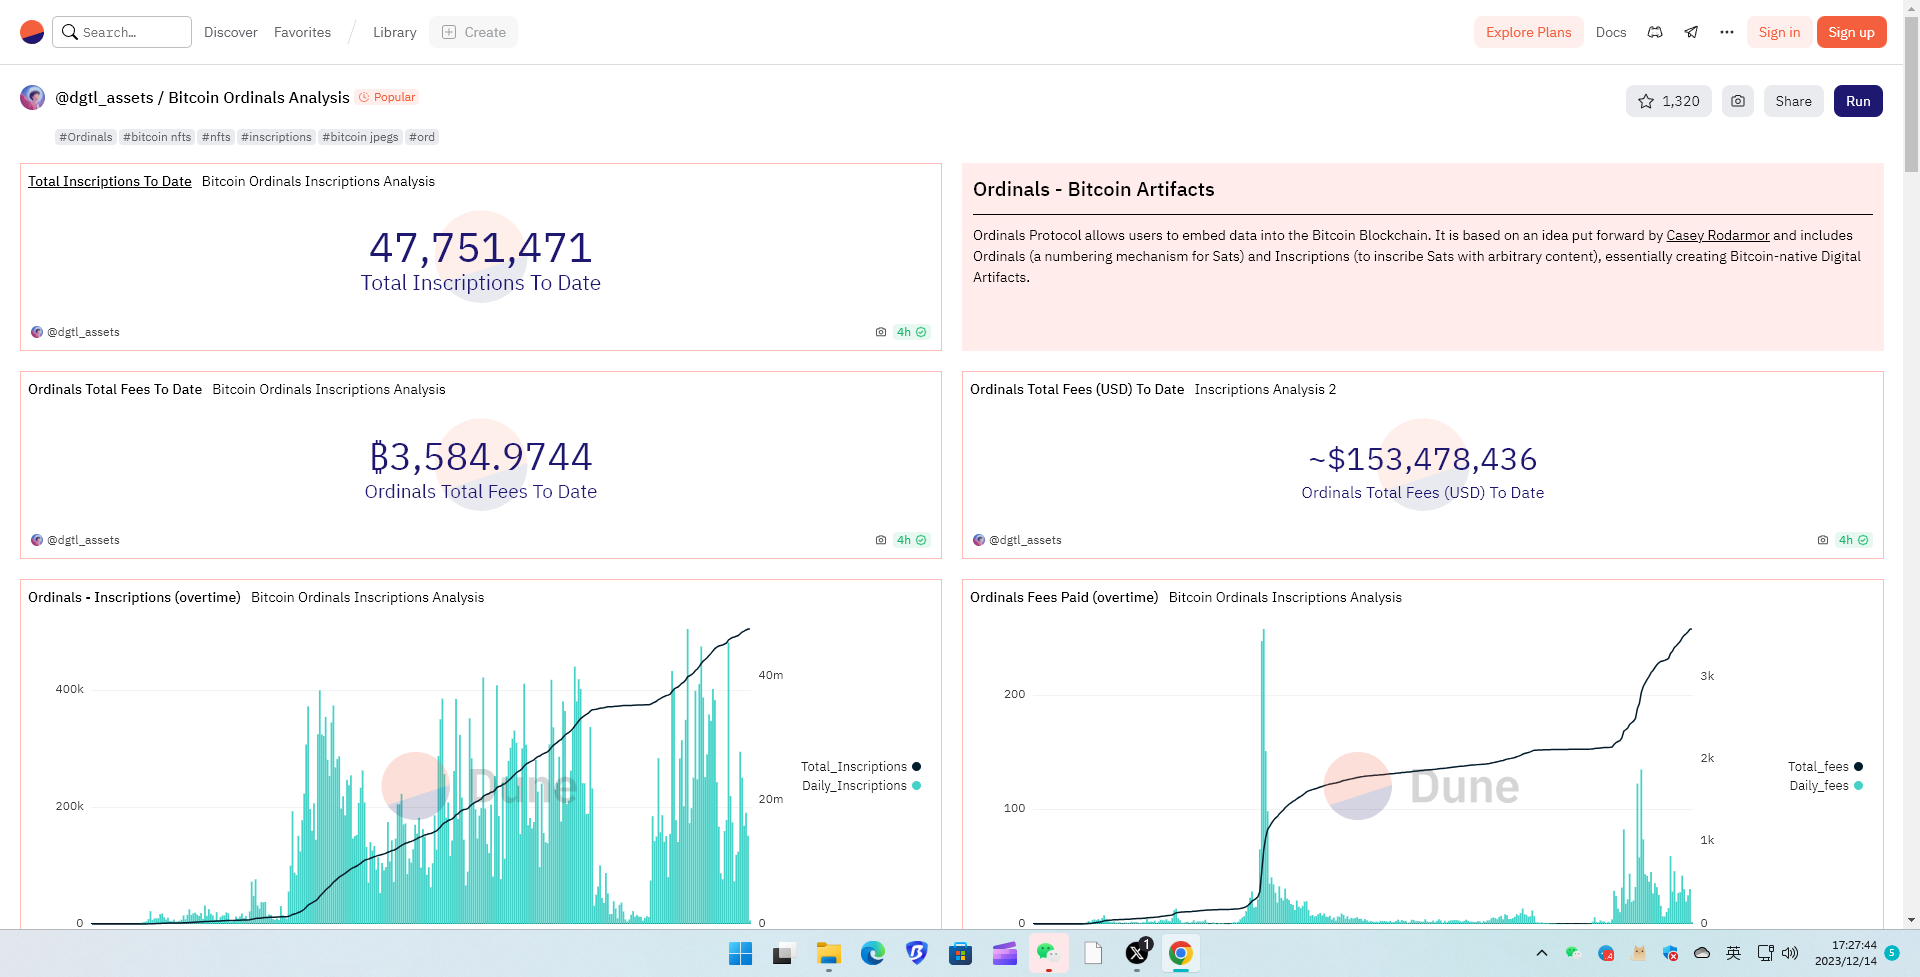Click the 4h refresh status on Fees USD card

coord(1853,540)
